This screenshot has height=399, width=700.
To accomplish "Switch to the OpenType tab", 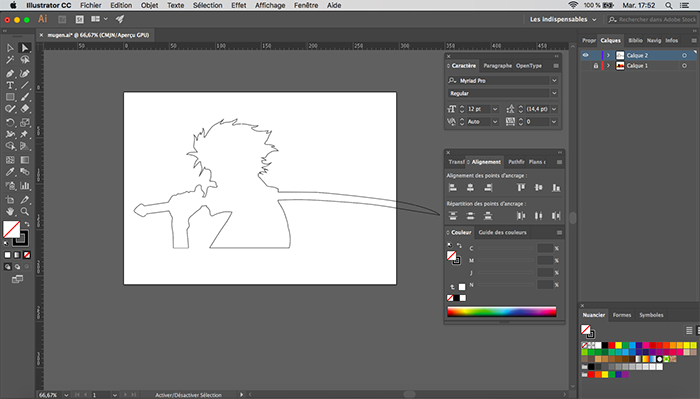I will point(529,66).
